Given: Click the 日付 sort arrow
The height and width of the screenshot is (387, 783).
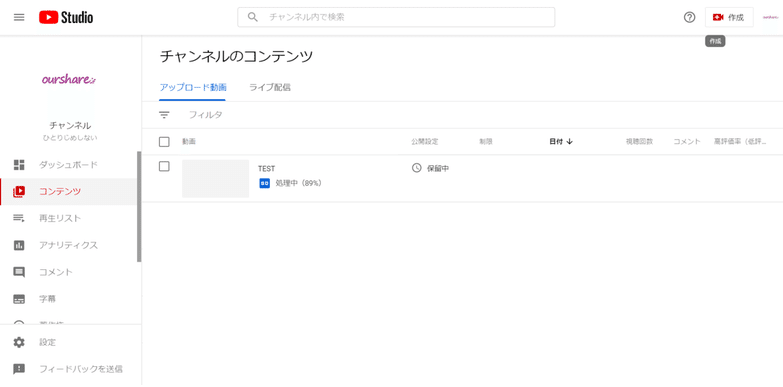Looking at the screenshot, I should click(570, 142).
